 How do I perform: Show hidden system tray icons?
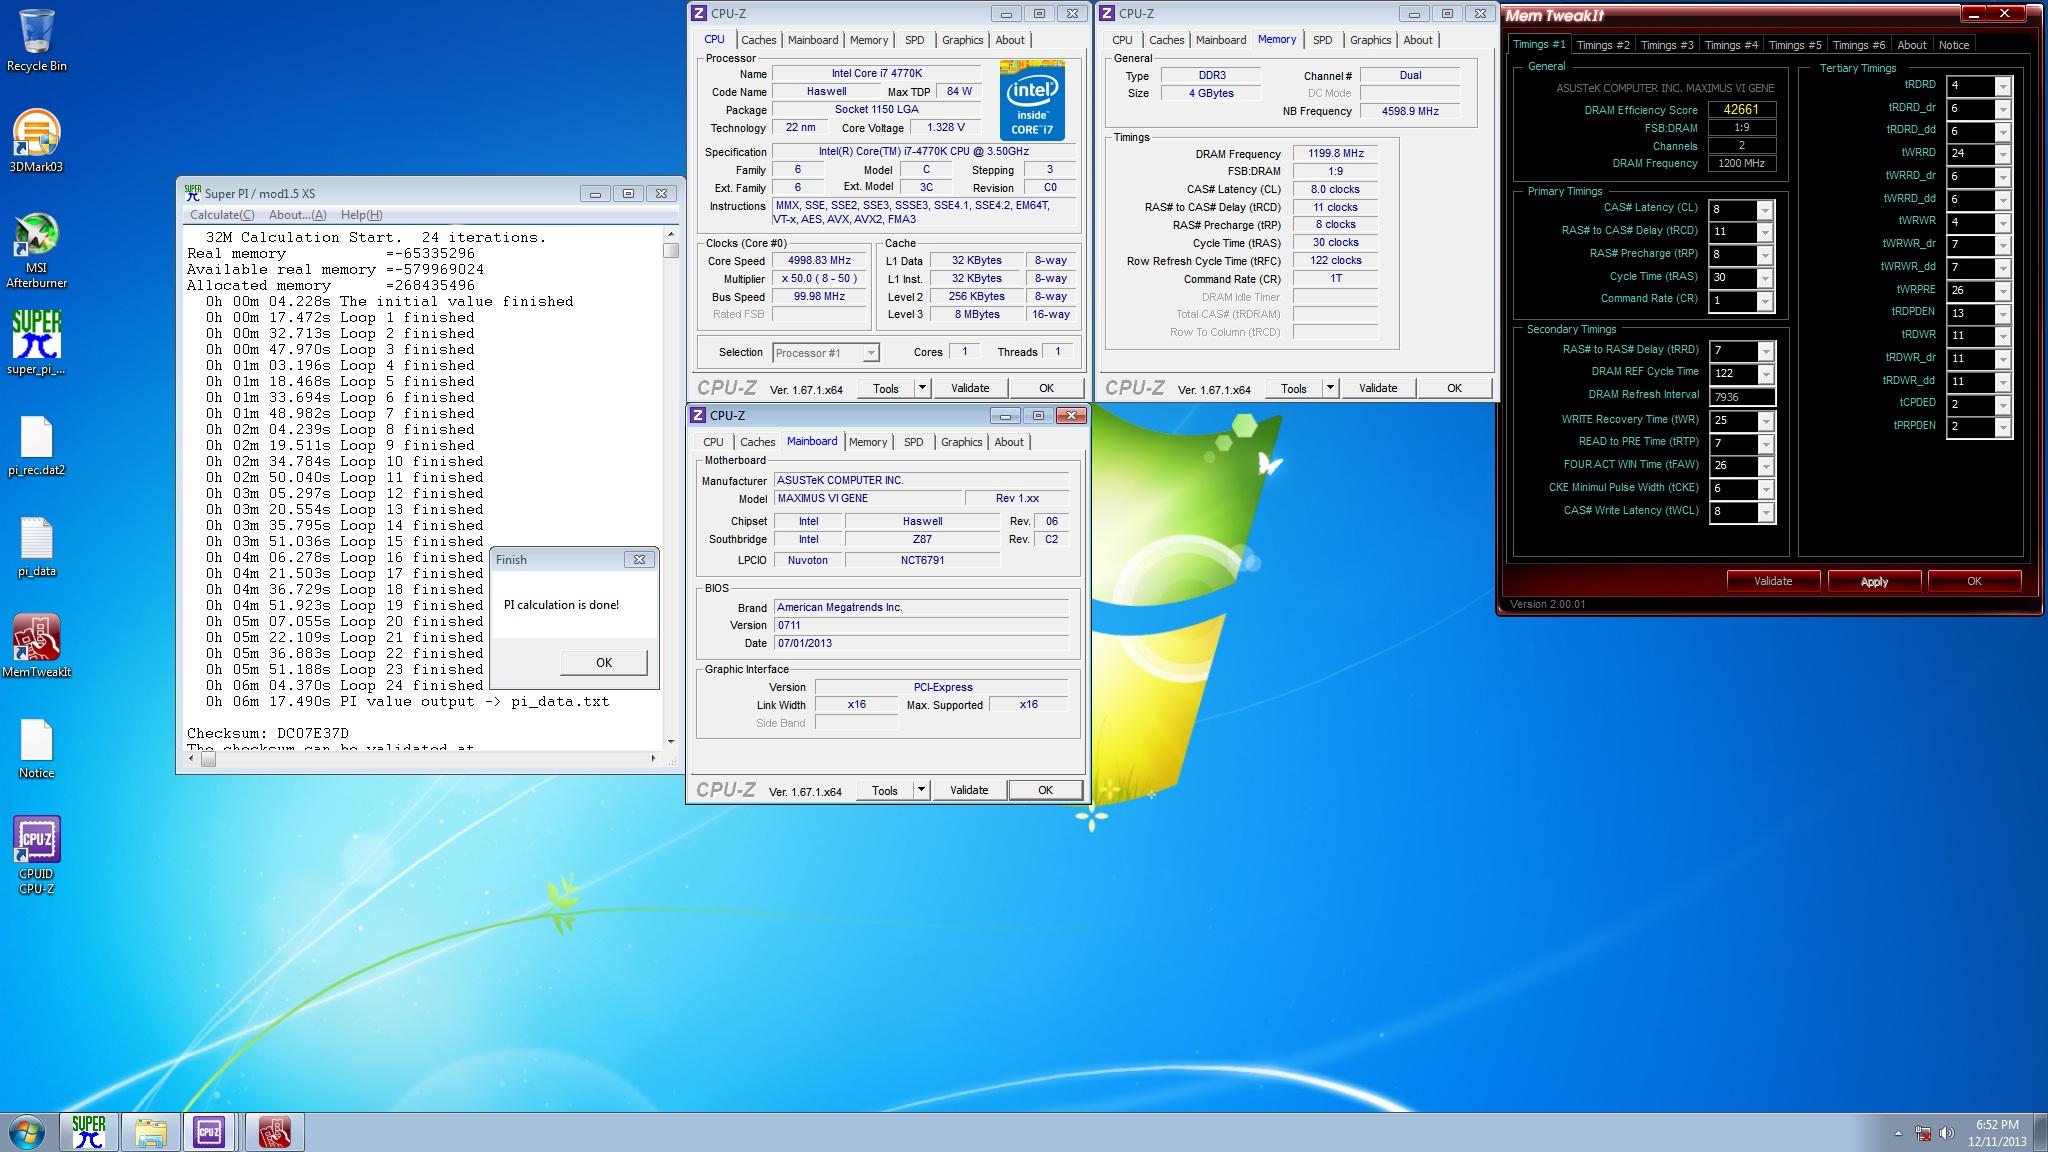pos(1898,1133)
